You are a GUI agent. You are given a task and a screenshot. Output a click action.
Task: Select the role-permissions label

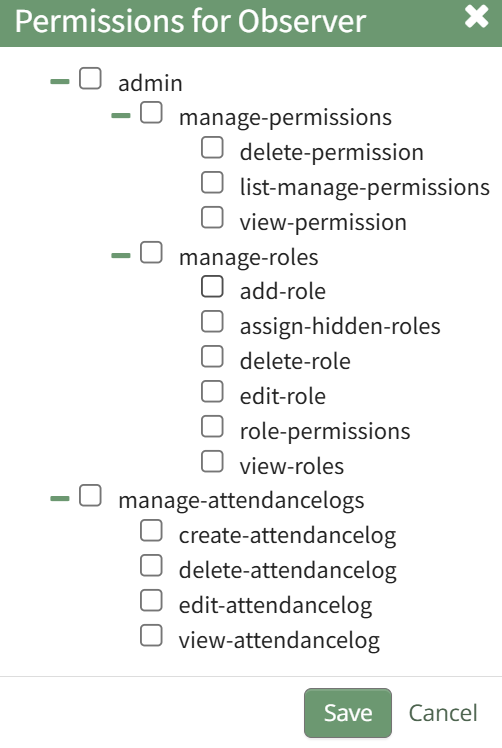coord(325,432)
